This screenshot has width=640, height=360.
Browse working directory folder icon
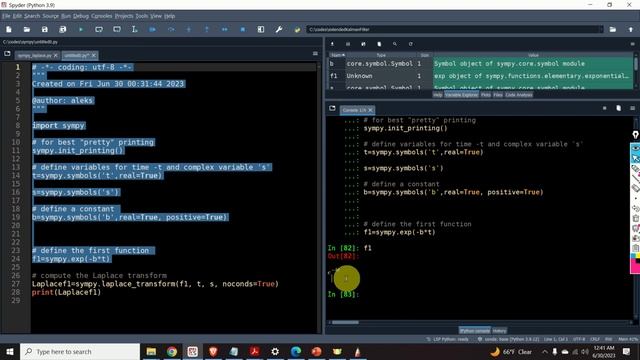(x=613, y=29)
